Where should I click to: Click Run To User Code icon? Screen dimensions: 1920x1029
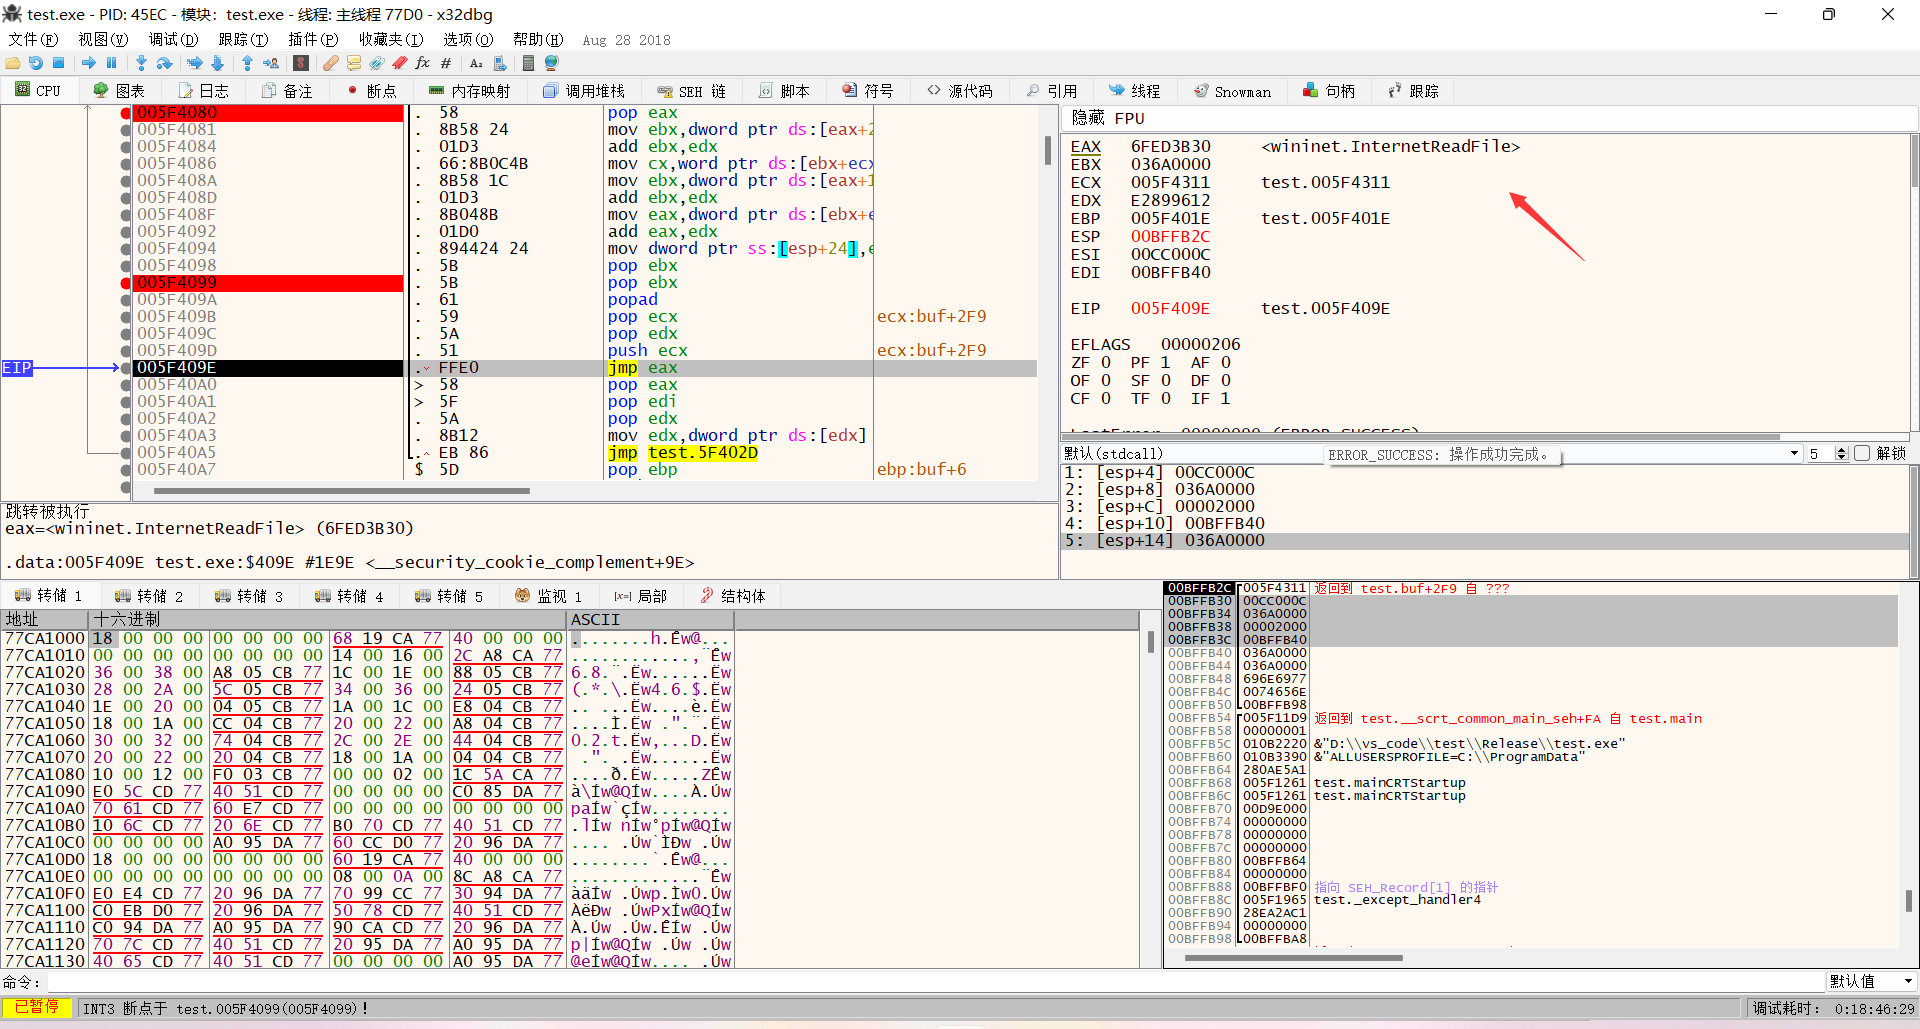[271, 63]
